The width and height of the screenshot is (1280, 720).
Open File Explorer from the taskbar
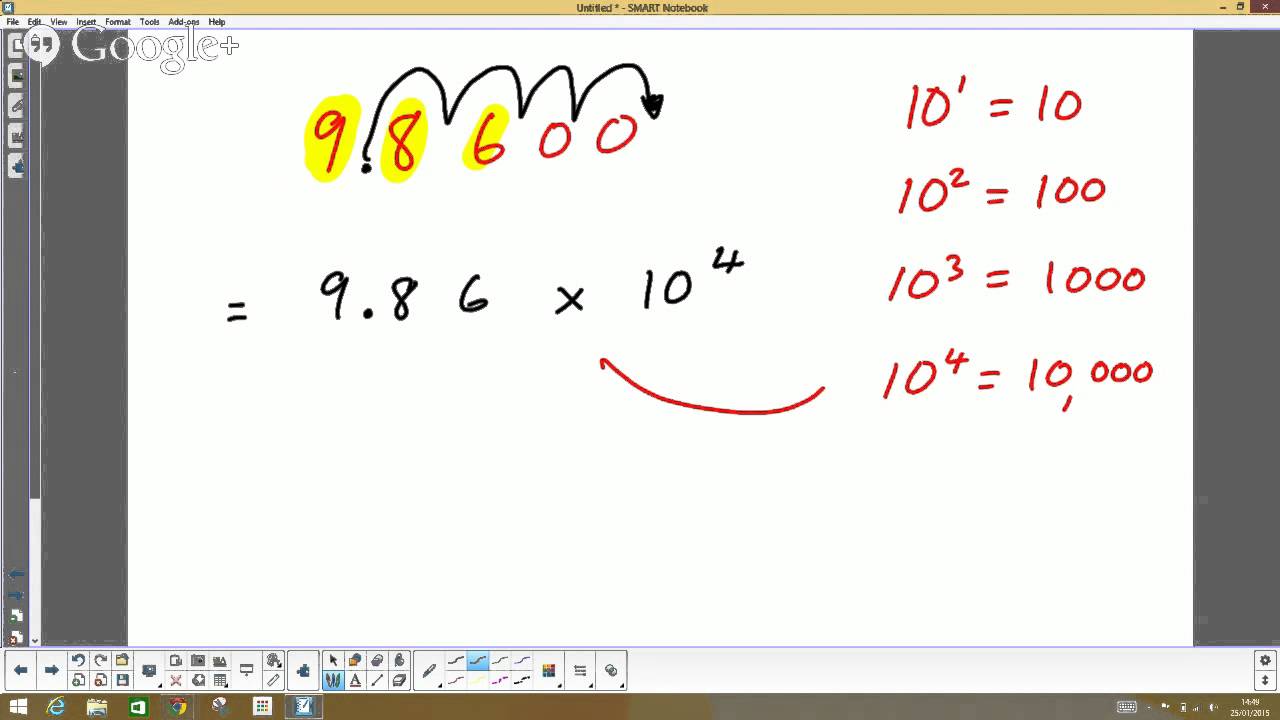(x=97, y=706)
